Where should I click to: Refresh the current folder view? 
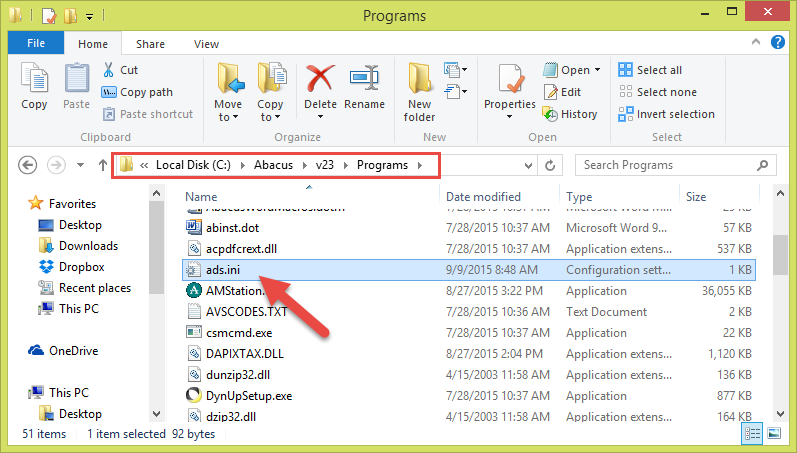click(550, 165)
